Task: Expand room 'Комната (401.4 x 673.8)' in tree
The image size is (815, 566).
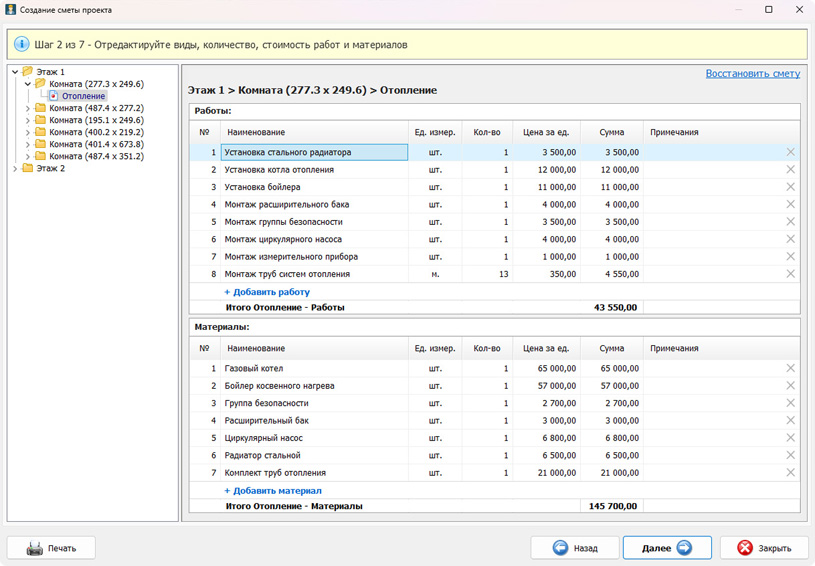Action: (x=28, y=144)
